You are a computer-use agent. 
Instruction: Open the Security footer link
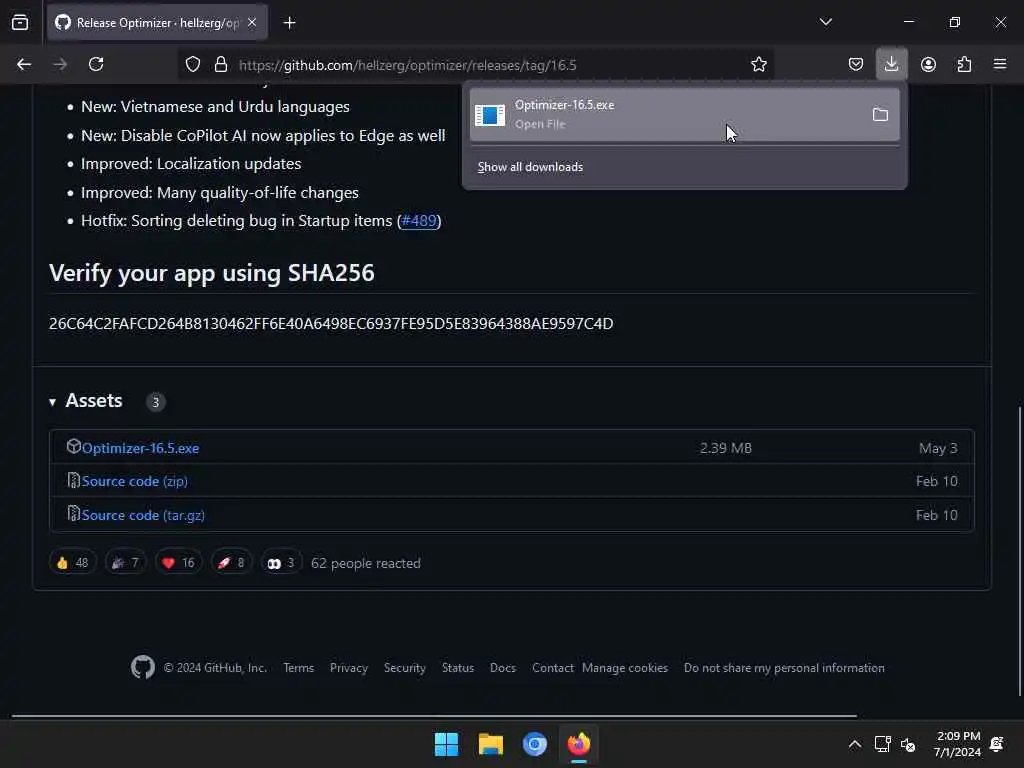405,668
